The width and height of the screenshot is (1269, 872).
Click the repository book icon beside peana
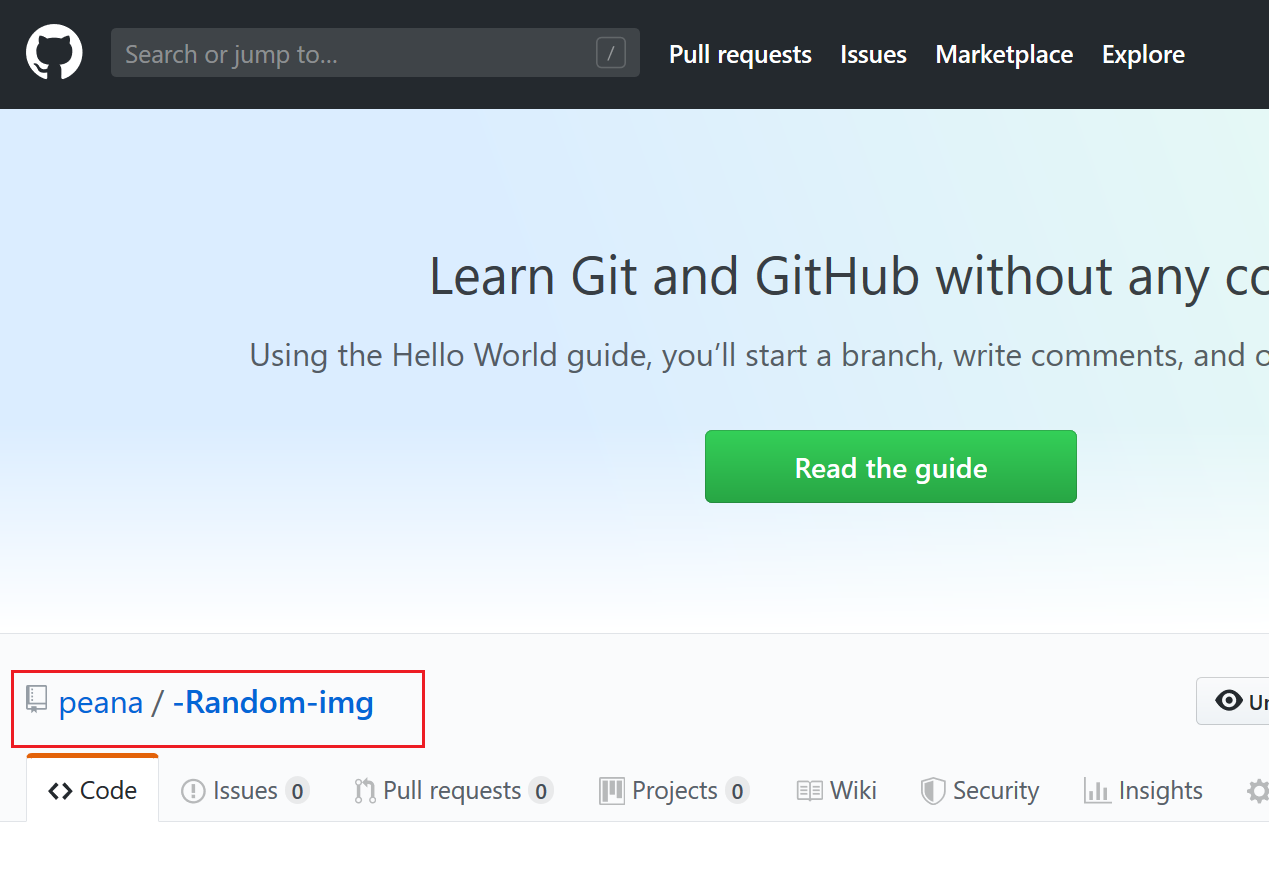pyautogui.click(x=37, y=700)
